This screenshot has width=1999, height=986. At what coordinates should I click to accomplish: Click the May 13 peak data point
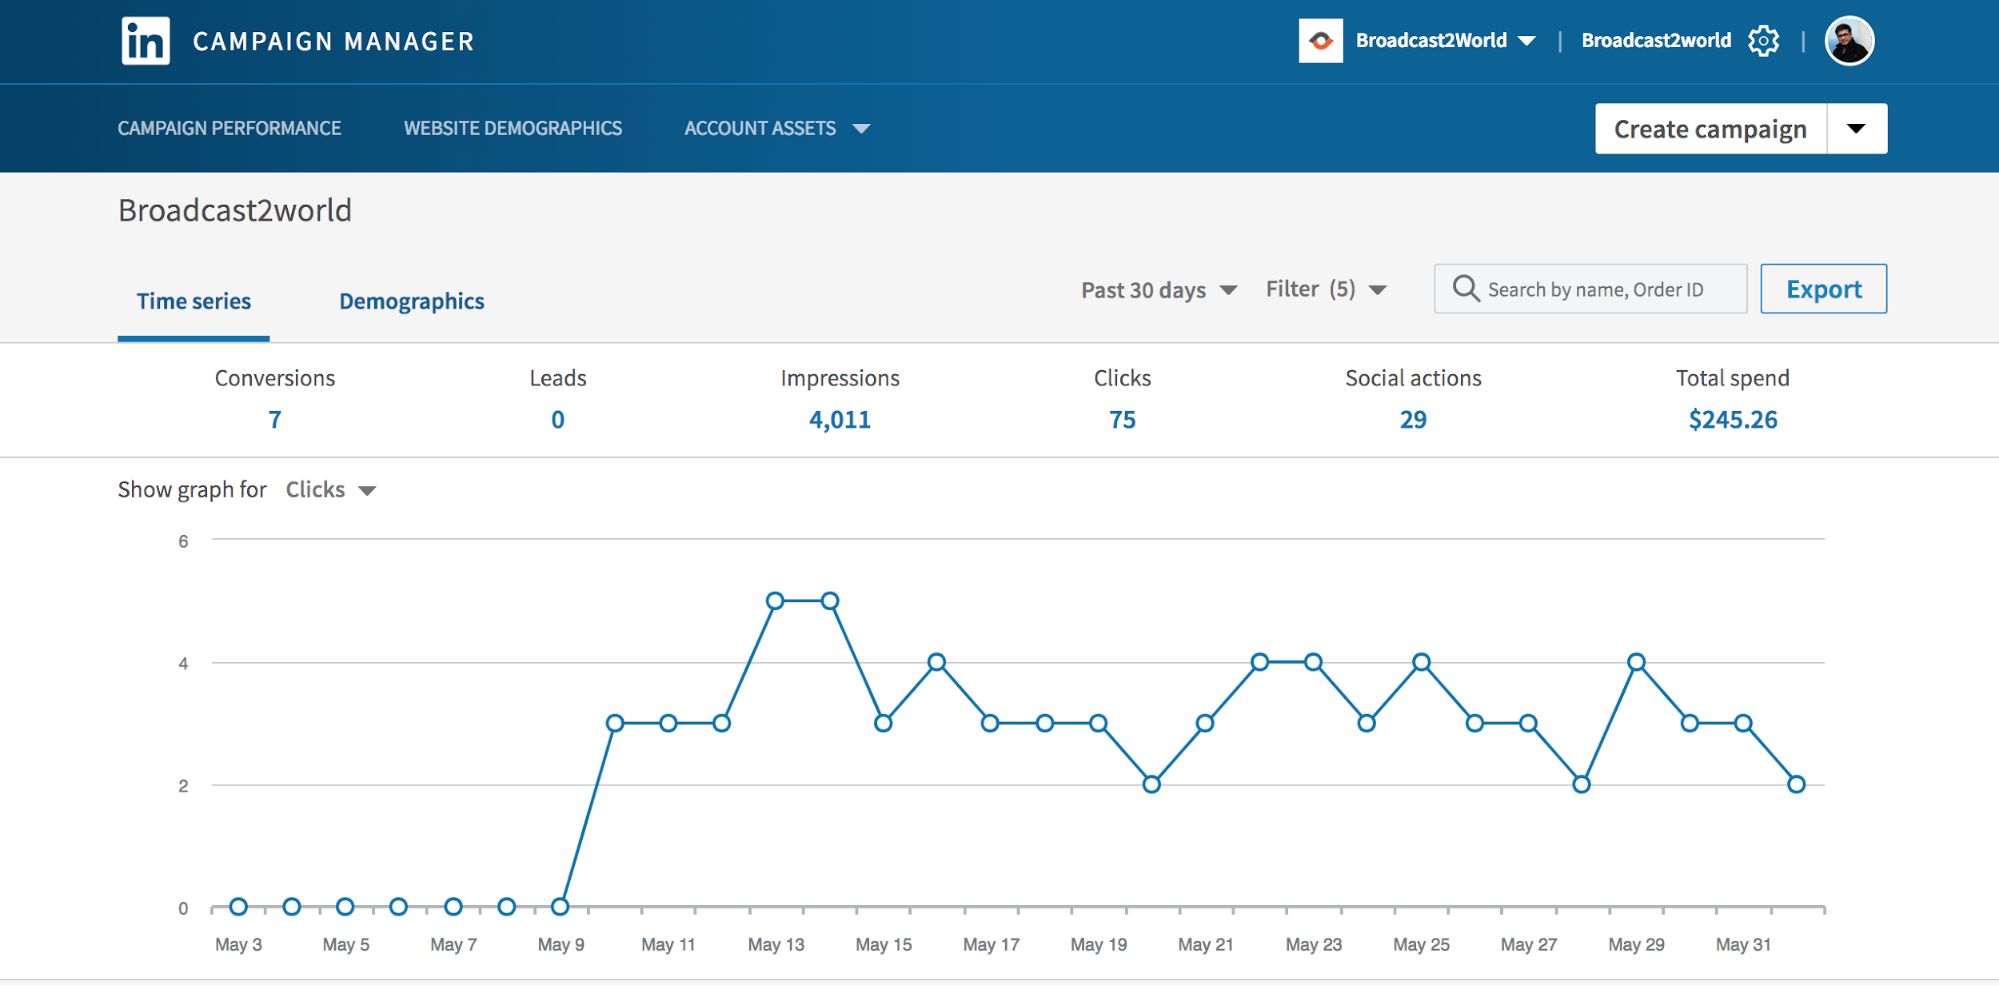[775, 601]
